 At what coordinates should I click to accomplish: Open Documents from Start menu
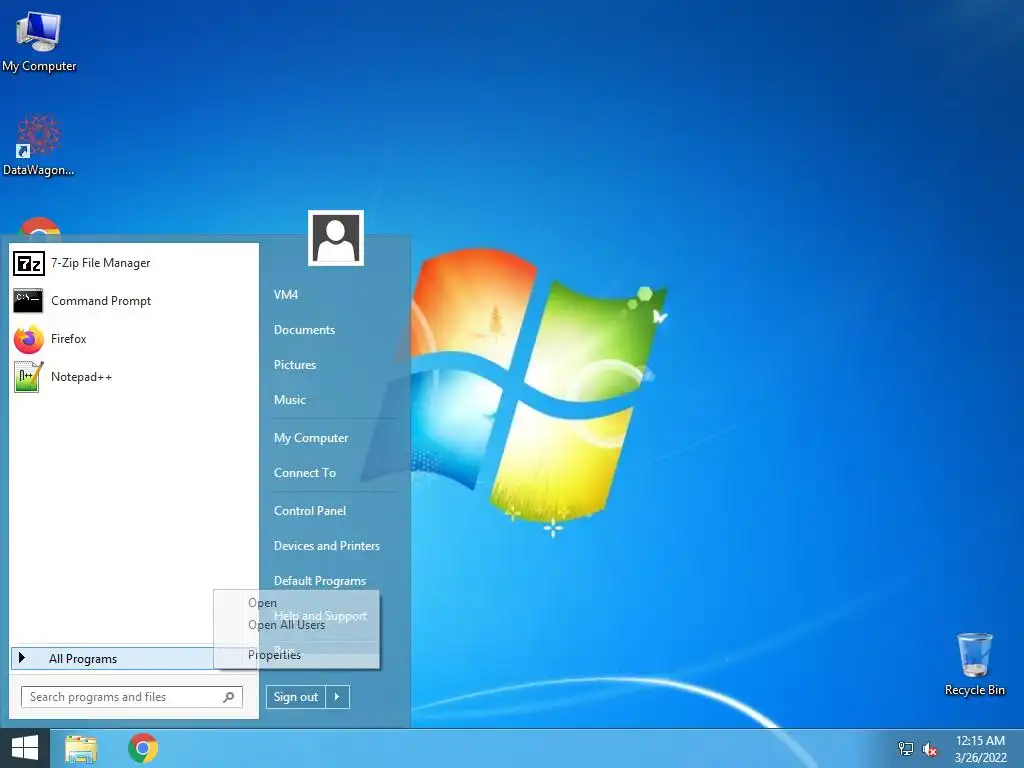point(304,330)
